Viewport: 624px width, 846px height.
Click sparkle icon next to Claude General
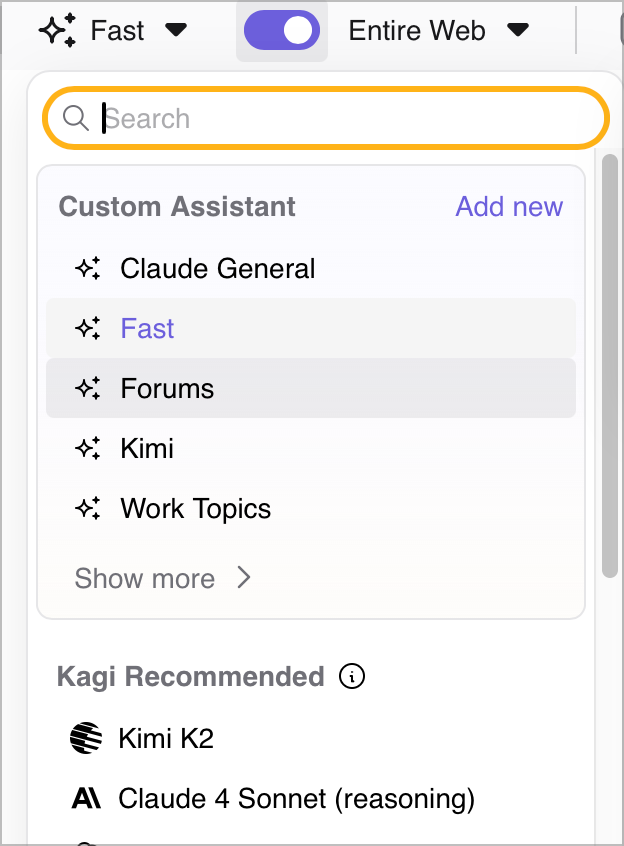[x=88, y=269]
